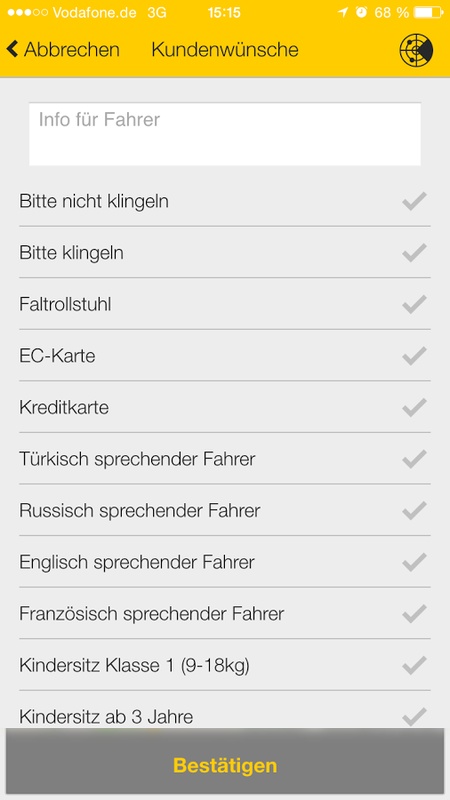
Task: Tap the radar icon in header
Action: [x=416, y=50]
